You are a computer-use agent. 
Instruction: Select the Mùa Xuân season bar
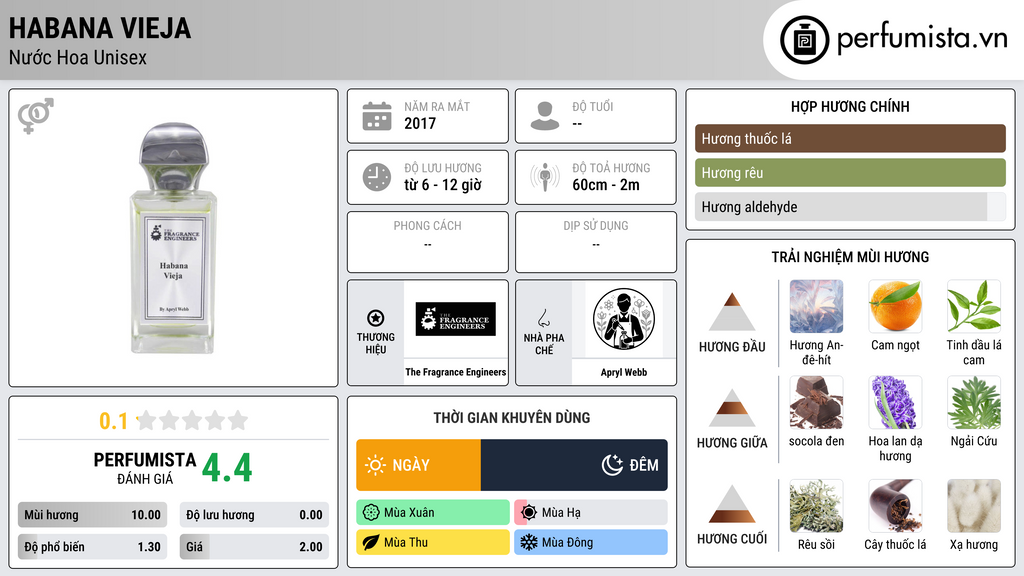point(433,513)
